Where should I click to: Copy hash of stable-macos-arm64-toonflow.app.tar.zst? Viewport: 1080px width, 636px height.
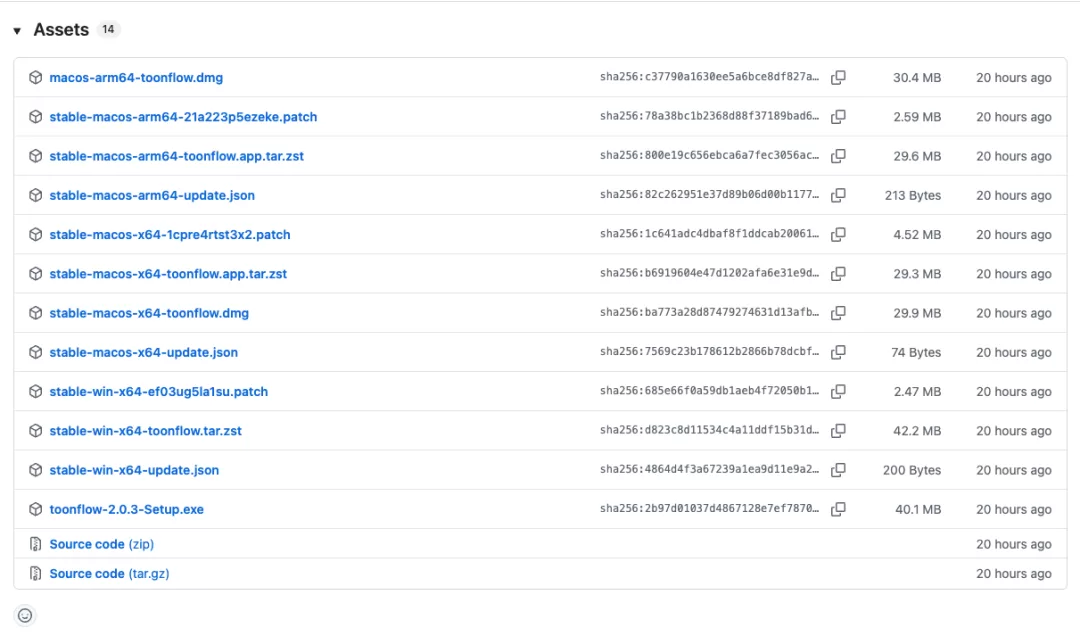pyautogui.click(x=838, y=156)
